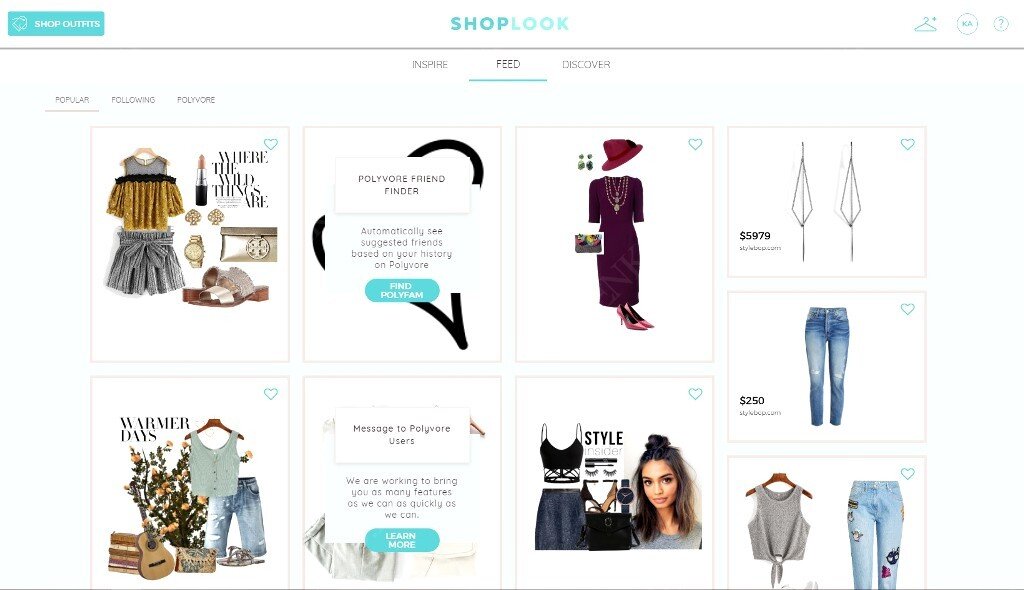Heart the $250 jeans item
This screenshot has width=1024, height=590.
pyautogui.click(x=908, y=308)
